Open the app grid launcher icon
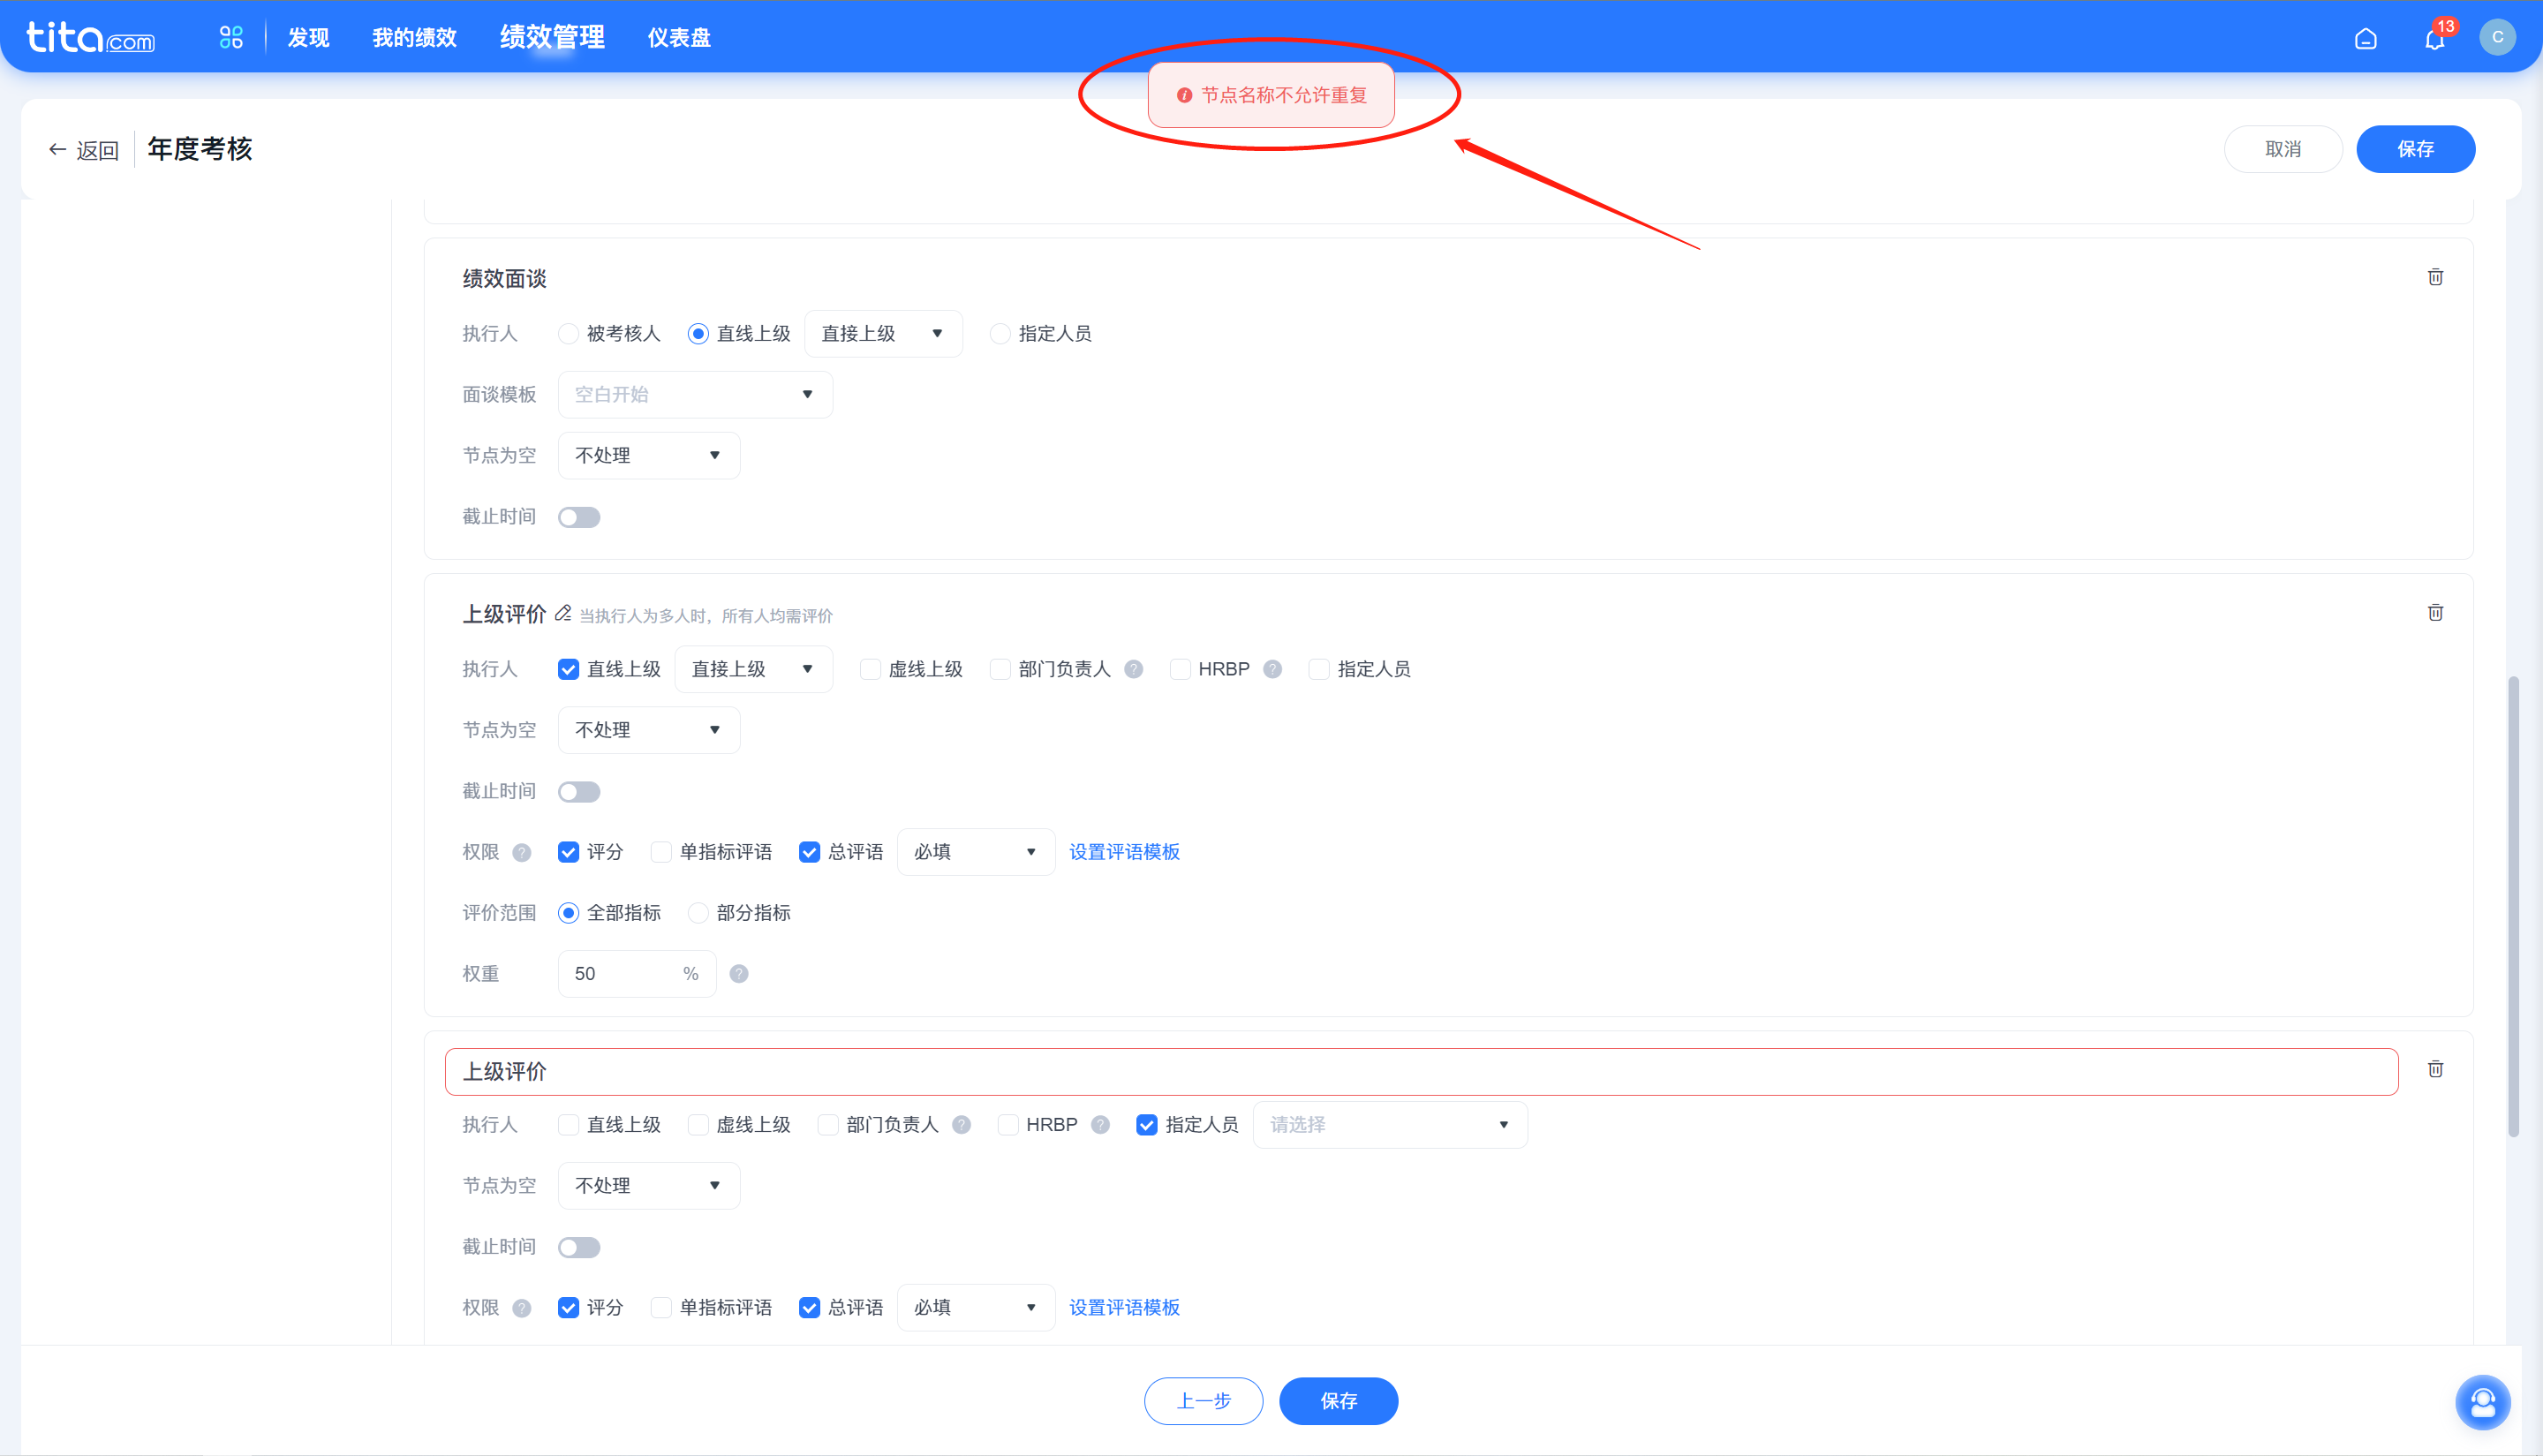The image size is (2543, 1456). [231, 37]
